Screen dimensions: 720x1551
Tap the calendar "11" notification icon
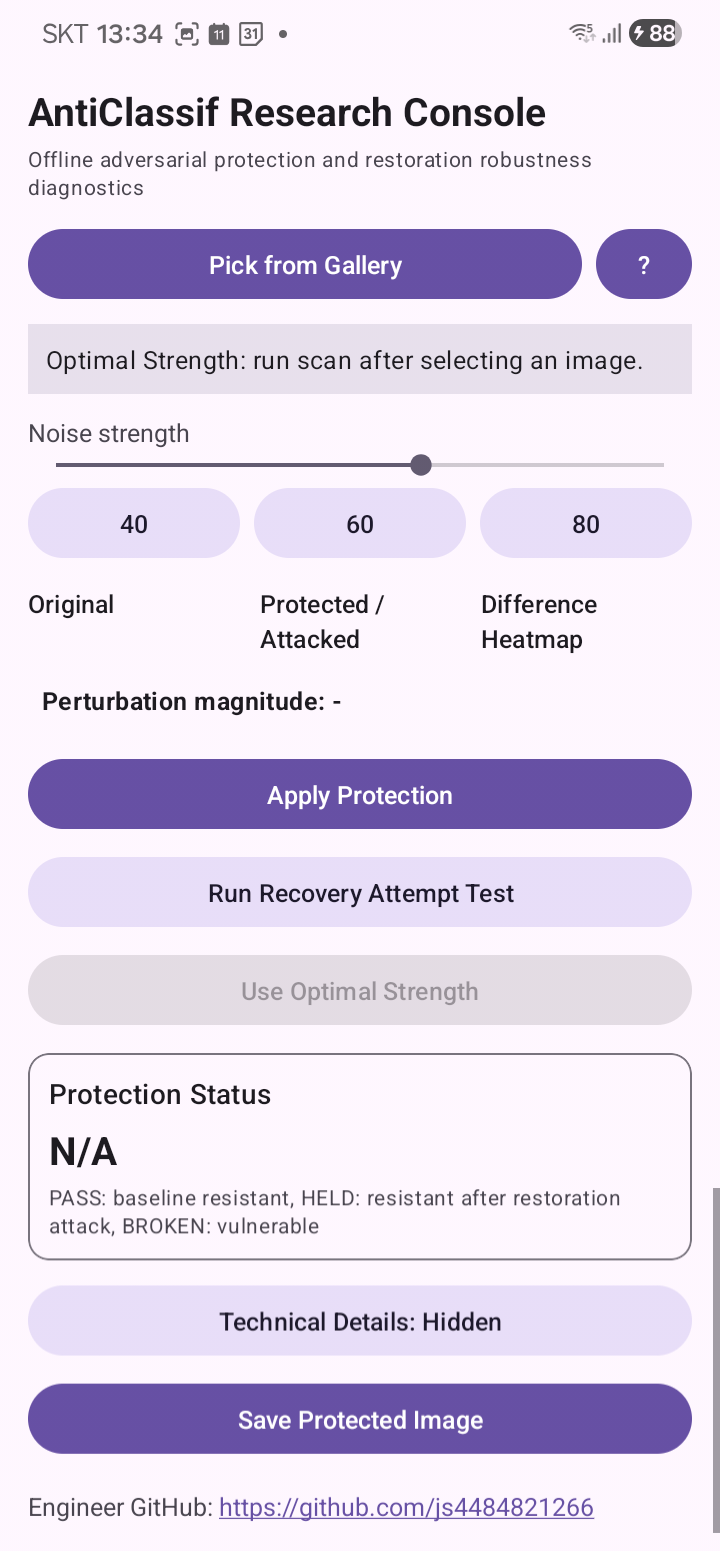(x=219, y=34)
